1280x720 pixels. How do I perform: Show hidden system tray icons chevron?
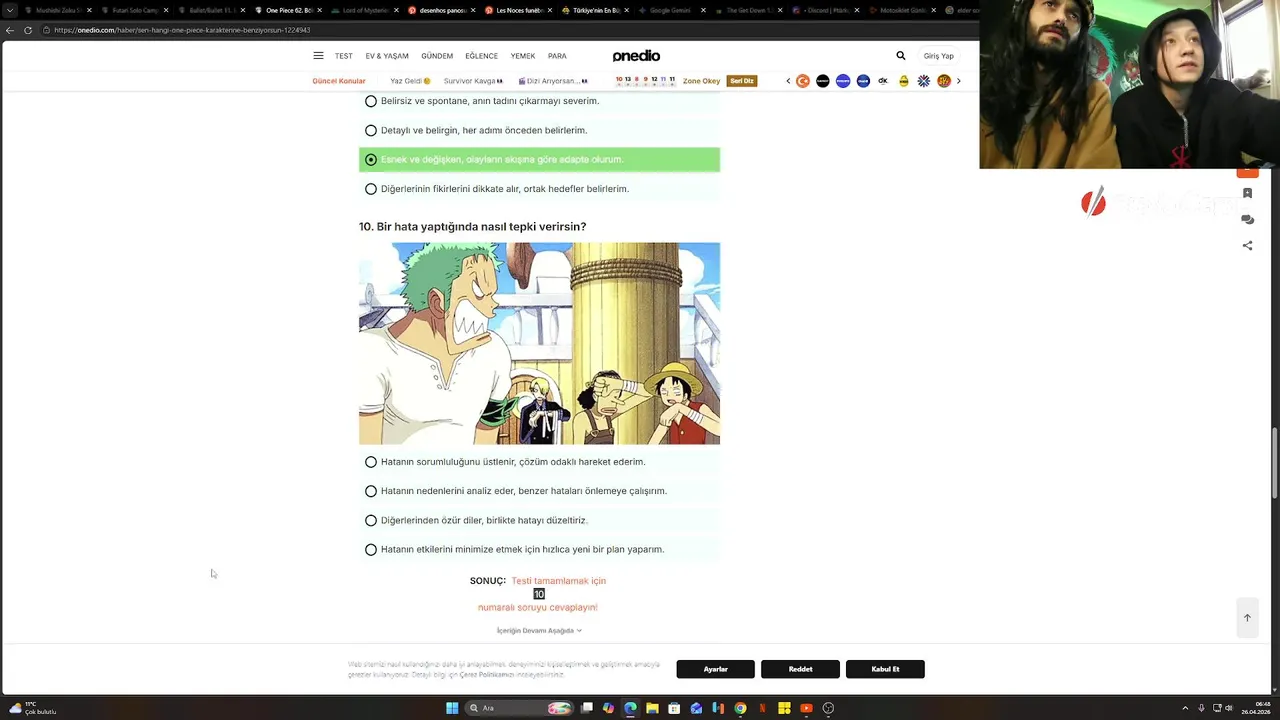click(1185, 708)
